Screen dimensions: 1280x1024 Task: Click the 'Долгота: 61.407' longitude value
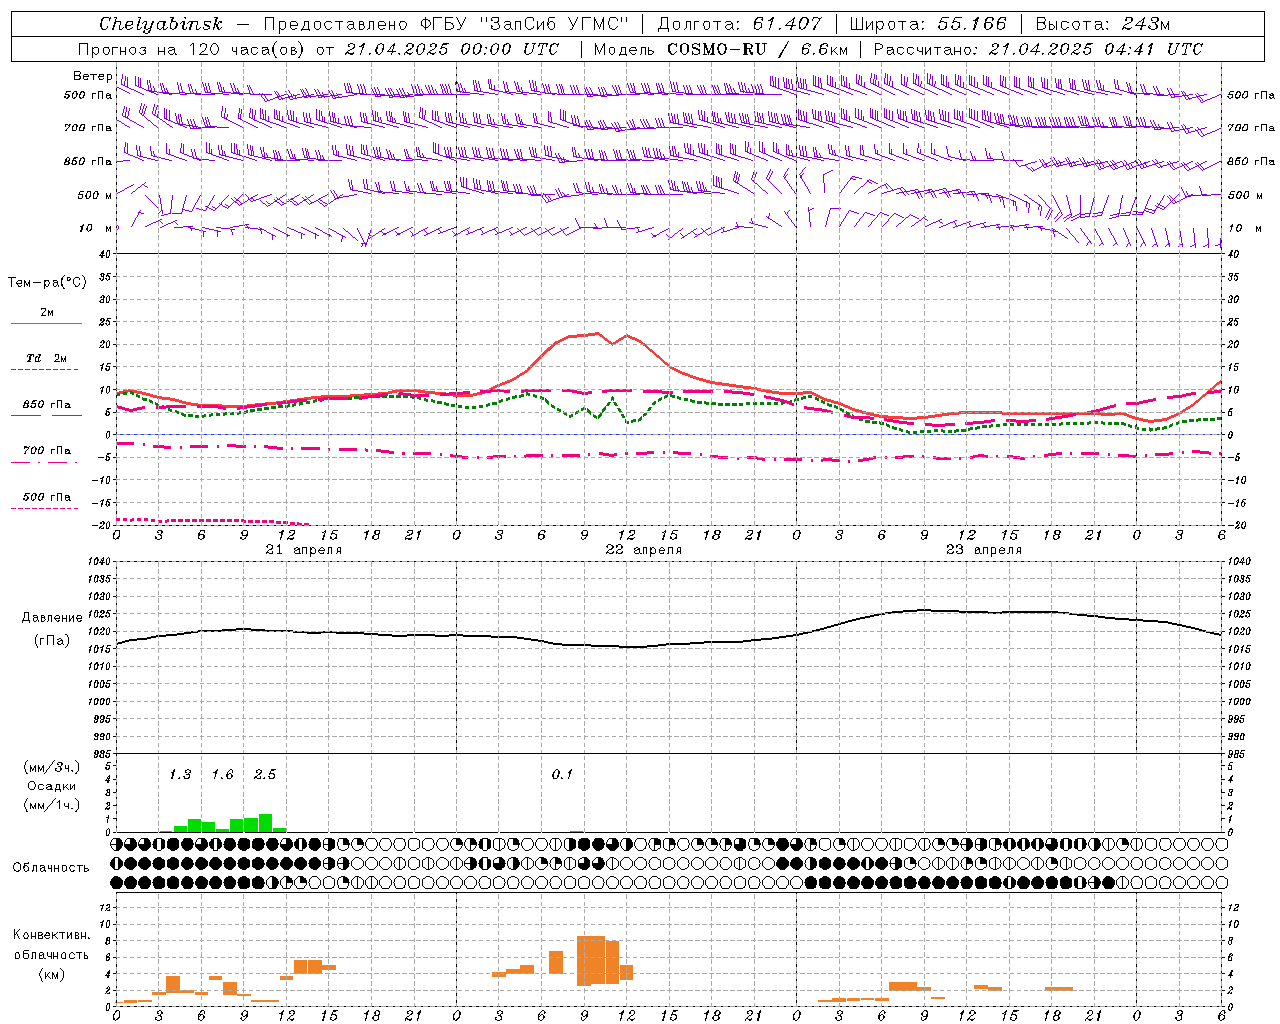click(739, 24)
